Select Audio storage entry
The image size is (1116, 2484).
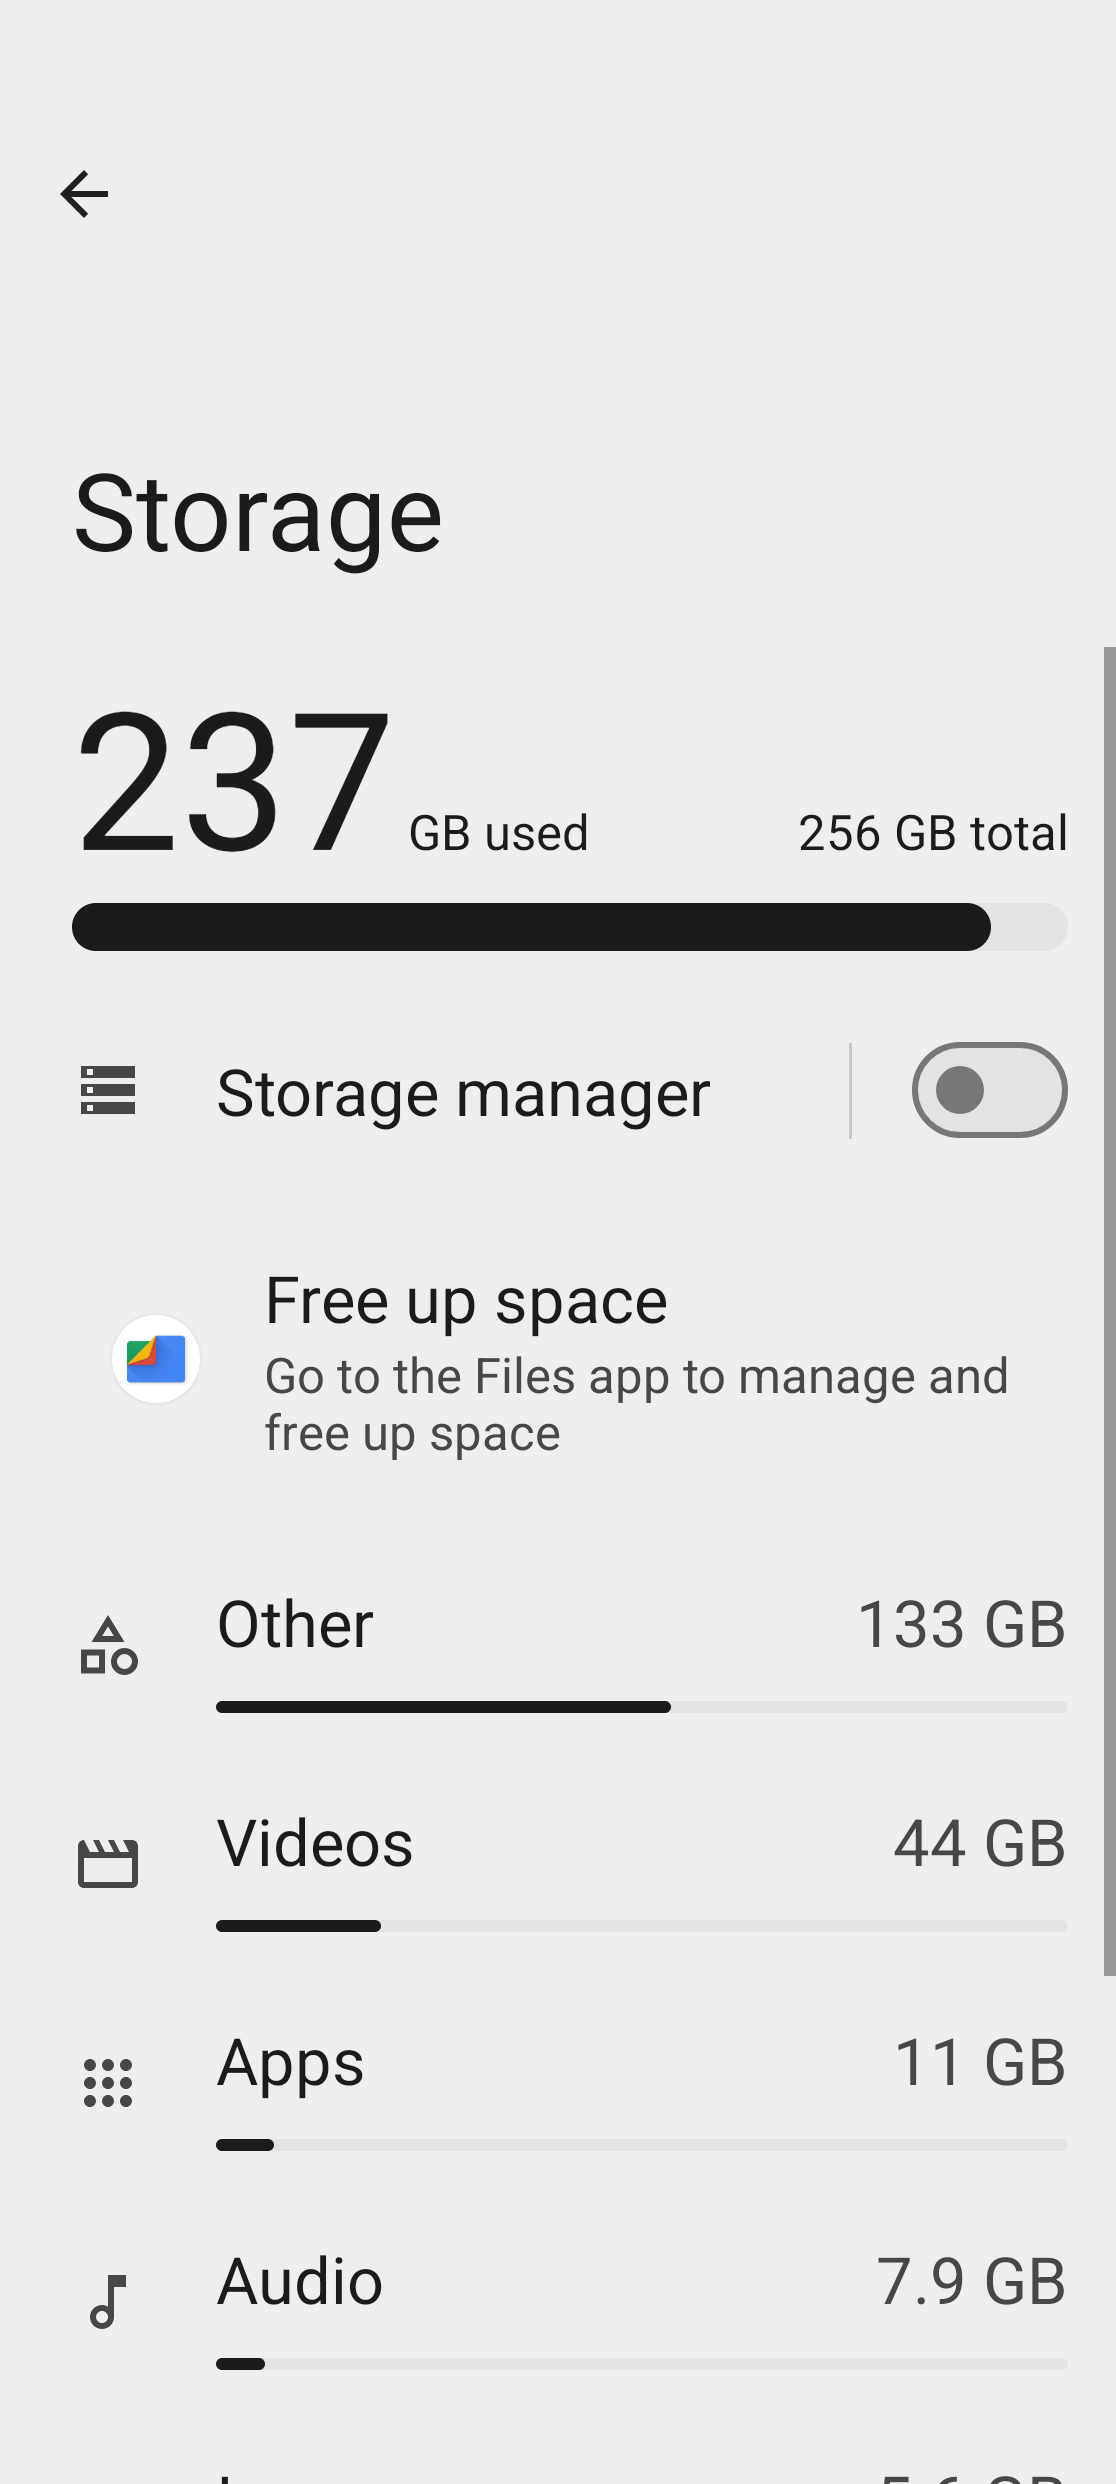[300, 2281]
